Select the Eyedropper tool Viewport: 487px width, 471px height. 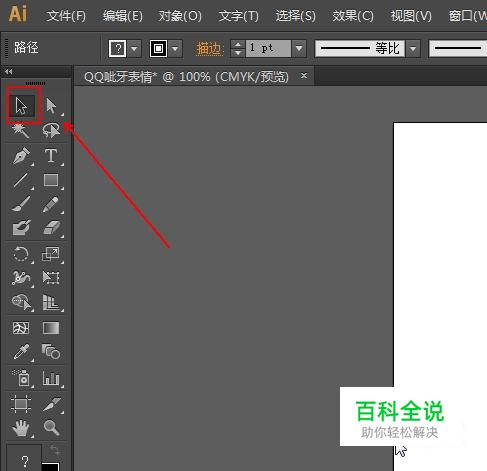pos(21,352)
